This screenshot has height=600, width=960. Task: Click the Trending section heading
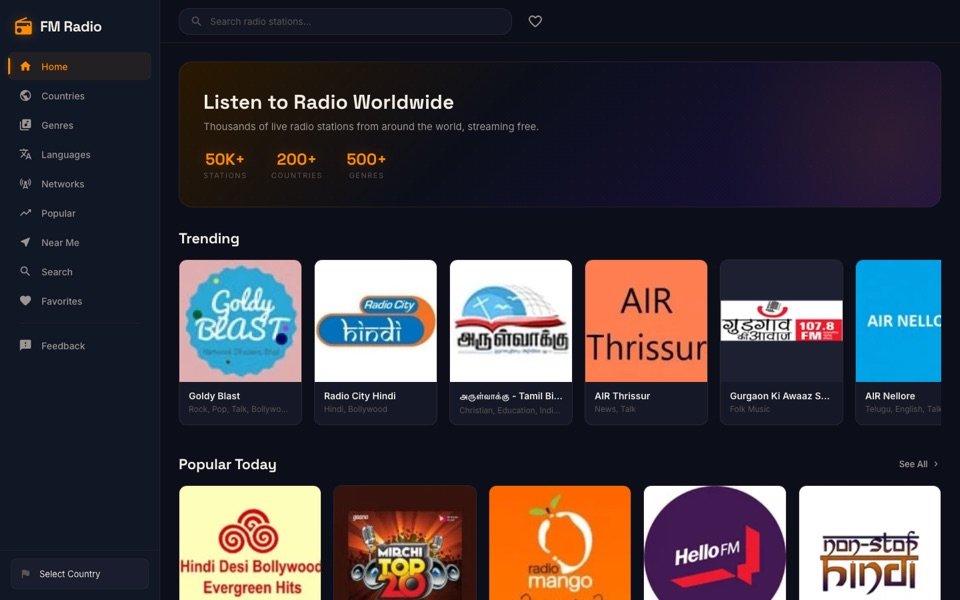pyautogui.click(x=209, y=238)
